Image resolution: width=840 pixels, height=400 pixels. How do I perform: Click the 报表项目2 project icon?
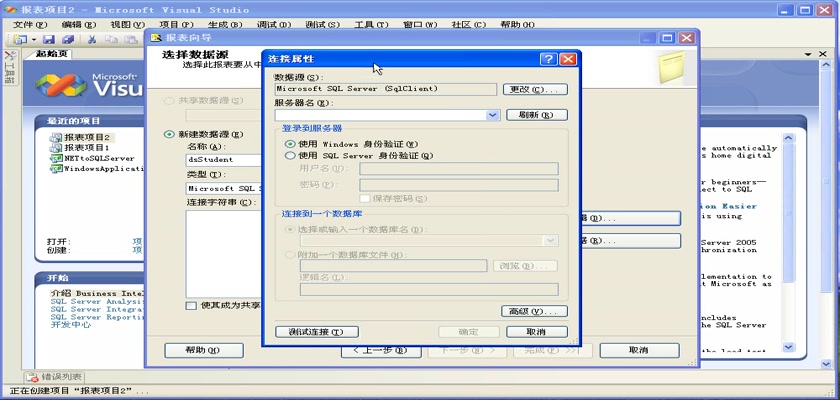pos(56,138)
